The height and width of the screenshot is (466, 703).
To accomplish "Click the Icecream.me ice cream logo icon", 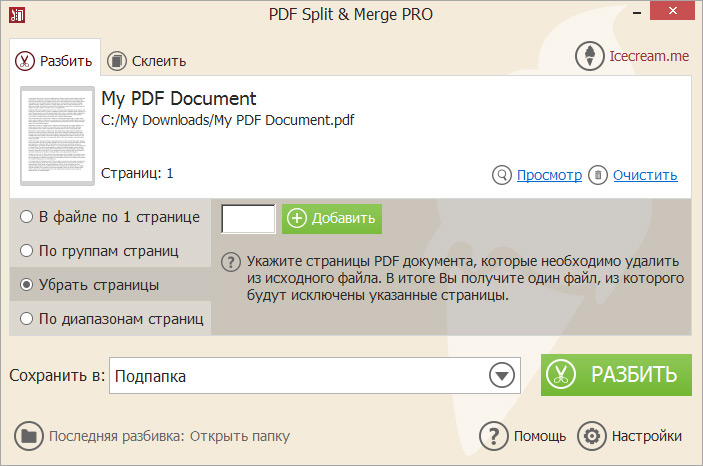I will coord(590,56).
